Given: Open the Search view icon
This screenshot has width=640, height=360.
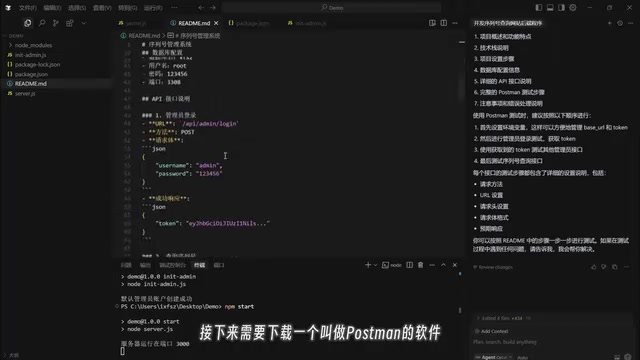Looking at the screenshot, I should coord(42,23).
